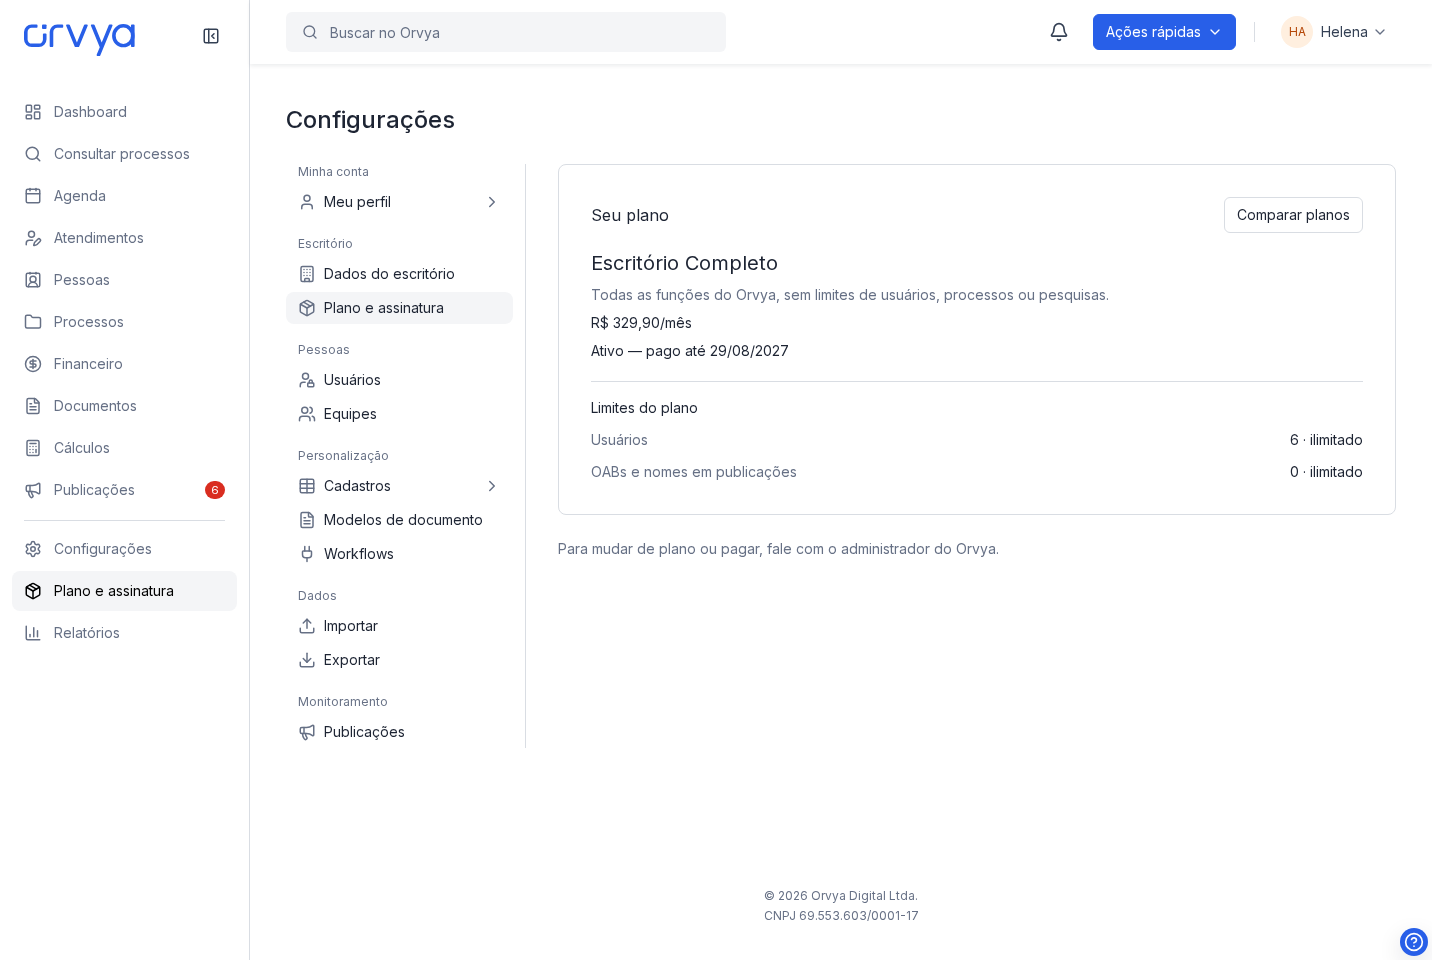Click the Exportar download icon
This screenshot has height=960, width=1440.
tap(307, 660)
